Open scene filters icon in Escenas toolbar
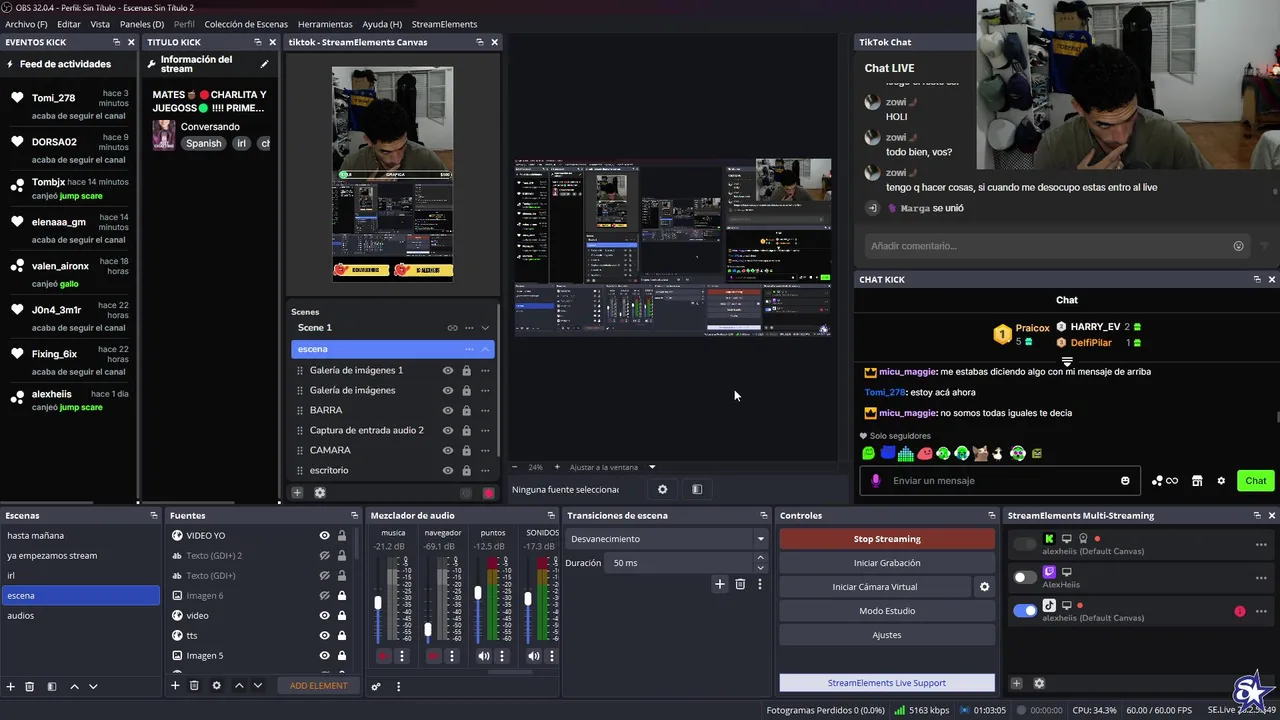The height and width of the screenshot is (720, 1280). (x=52, y=686)
